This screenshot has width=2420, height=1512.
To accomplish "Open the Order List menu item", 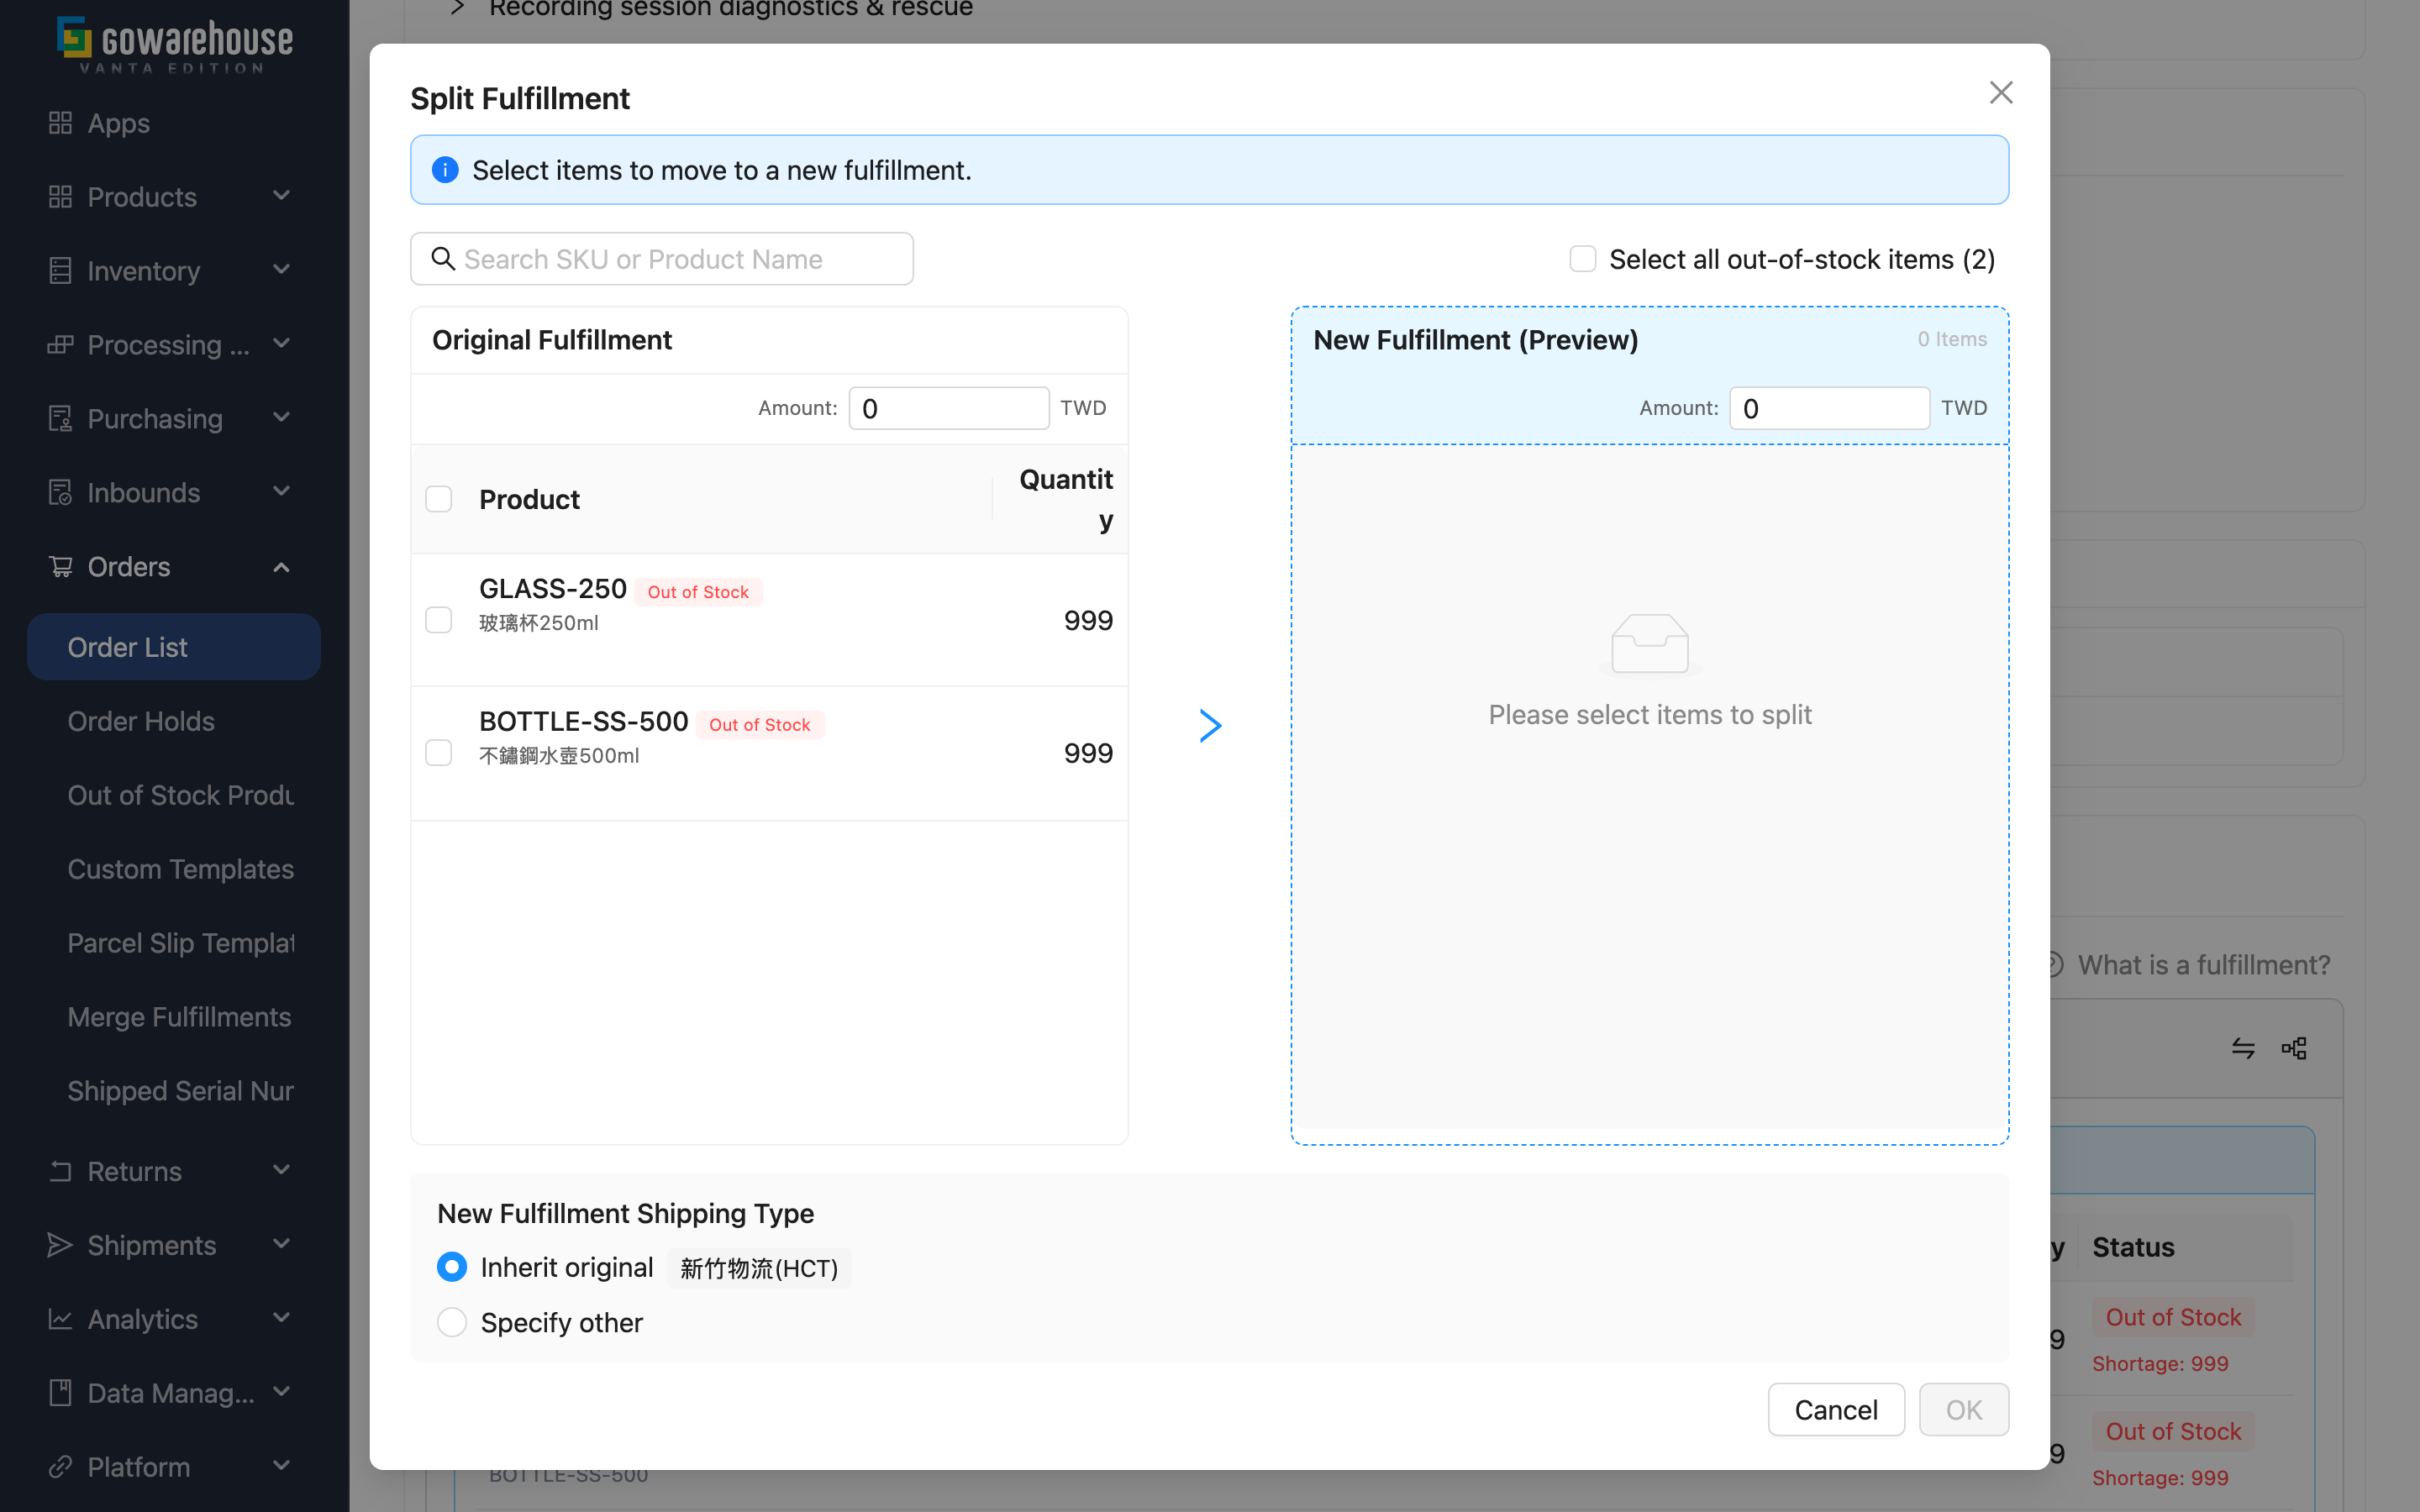I will point(174,647).
